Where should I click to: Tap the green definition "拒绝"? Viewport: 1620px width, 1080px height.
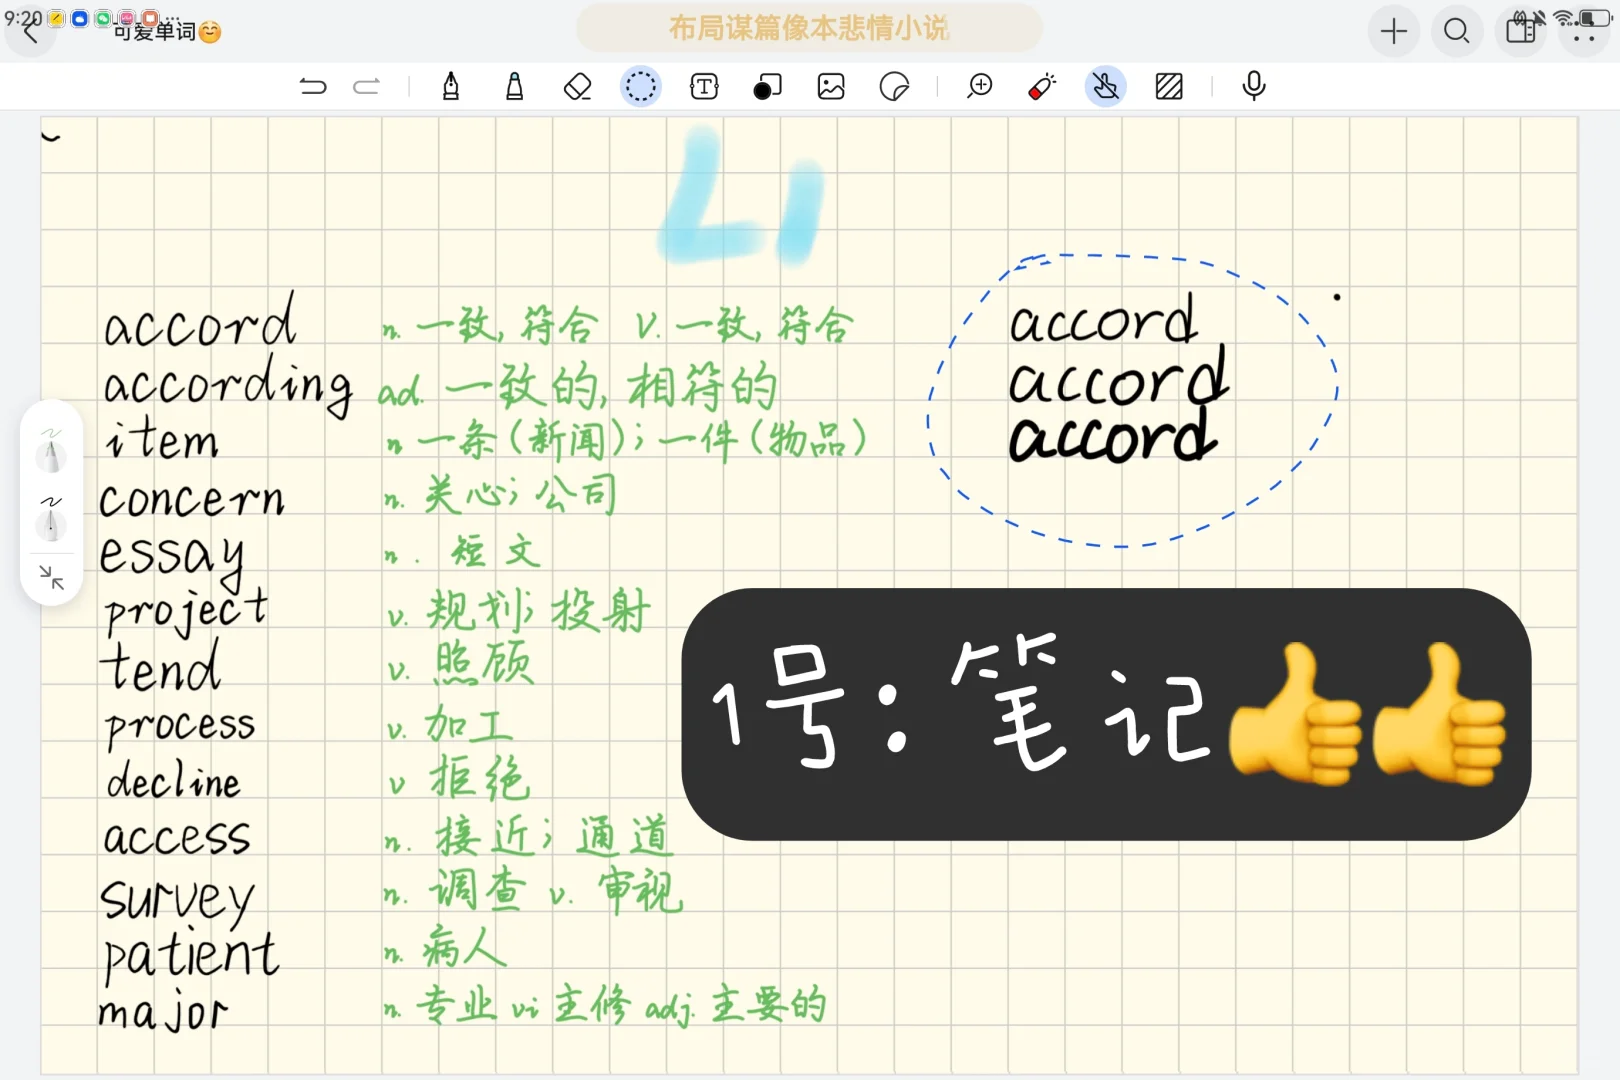(x=480, y=778)
